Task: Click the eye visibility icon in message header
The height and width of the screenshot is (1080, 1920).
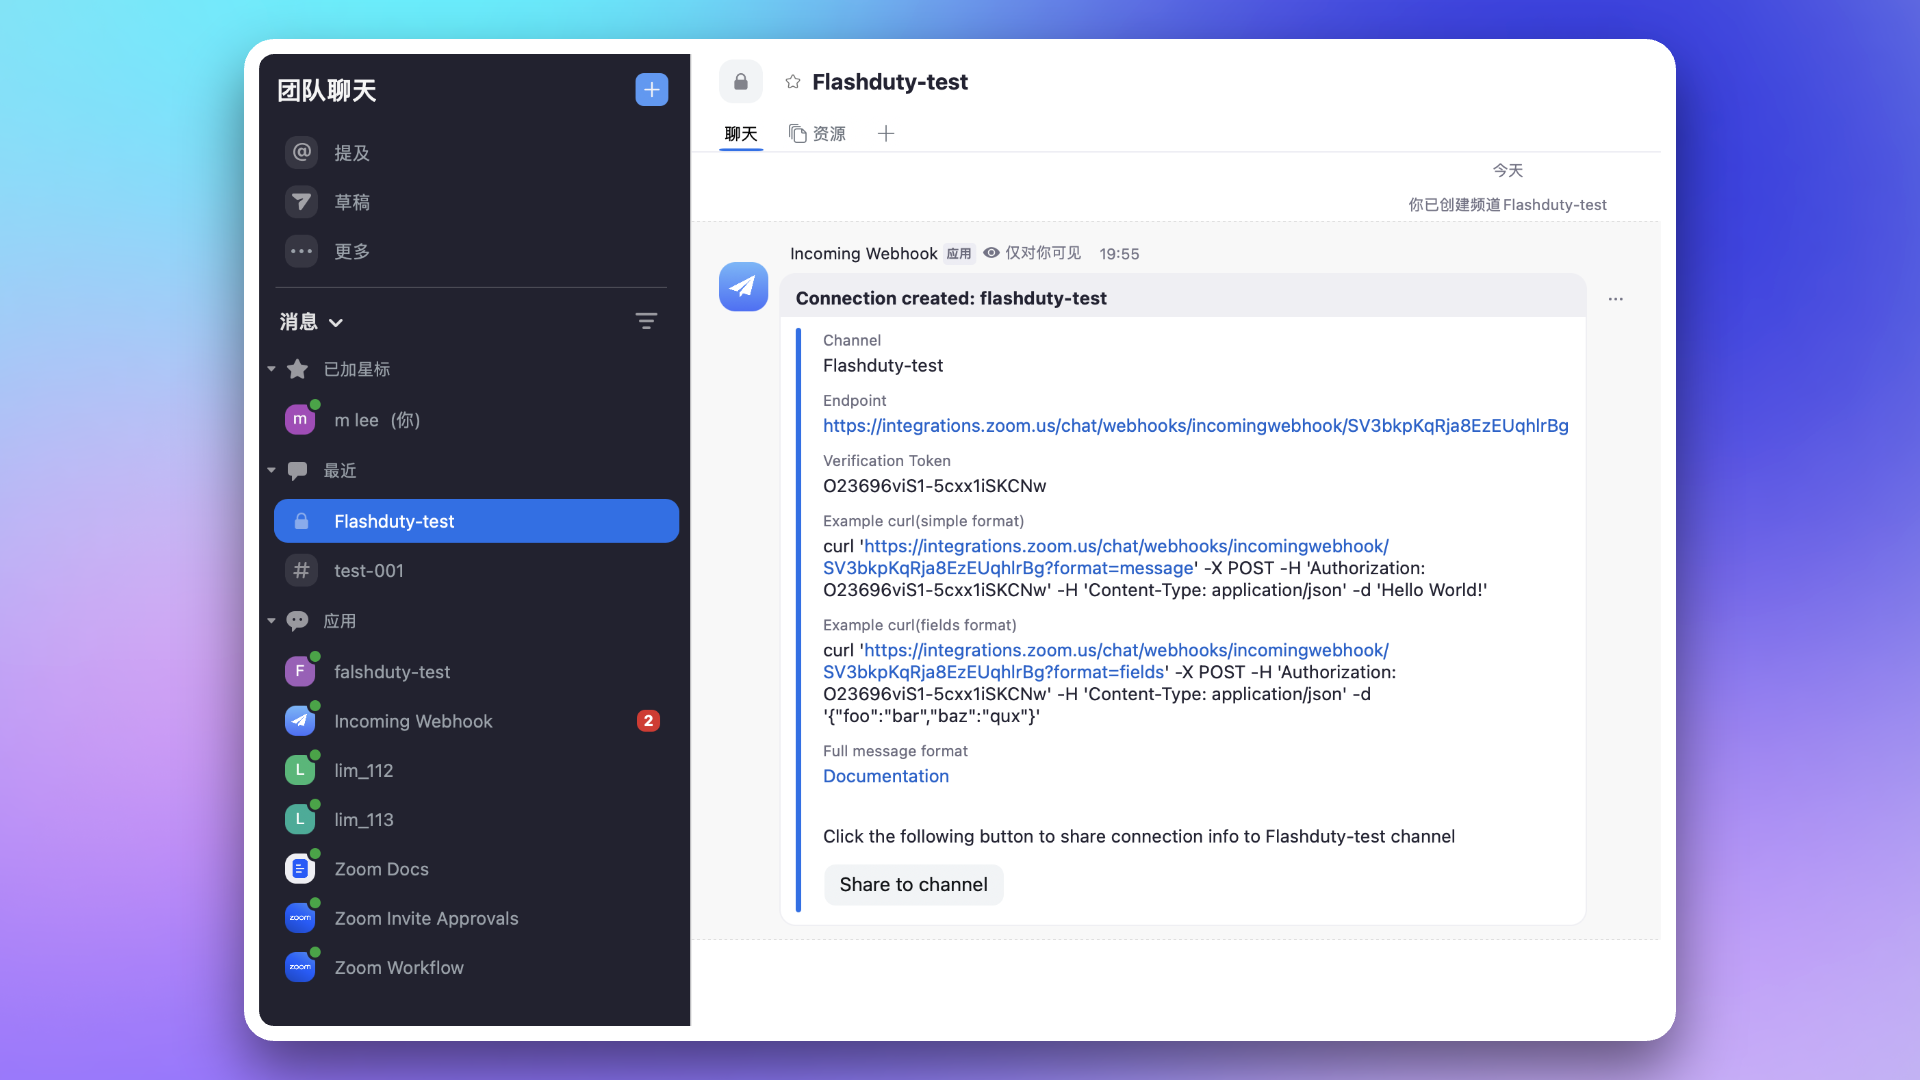Action: [x=991, y=253]
